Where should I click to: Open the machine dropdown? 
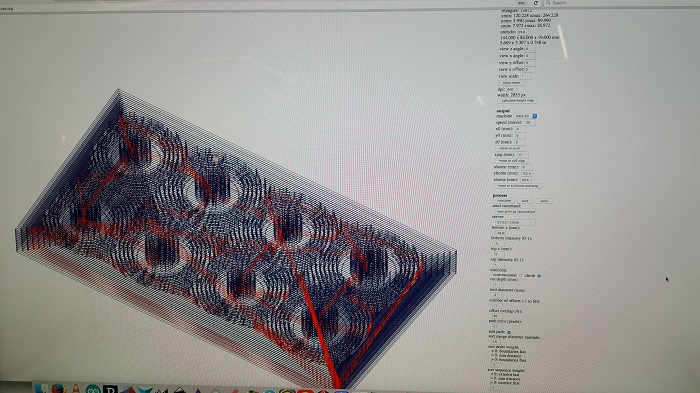tap(526, 116)
